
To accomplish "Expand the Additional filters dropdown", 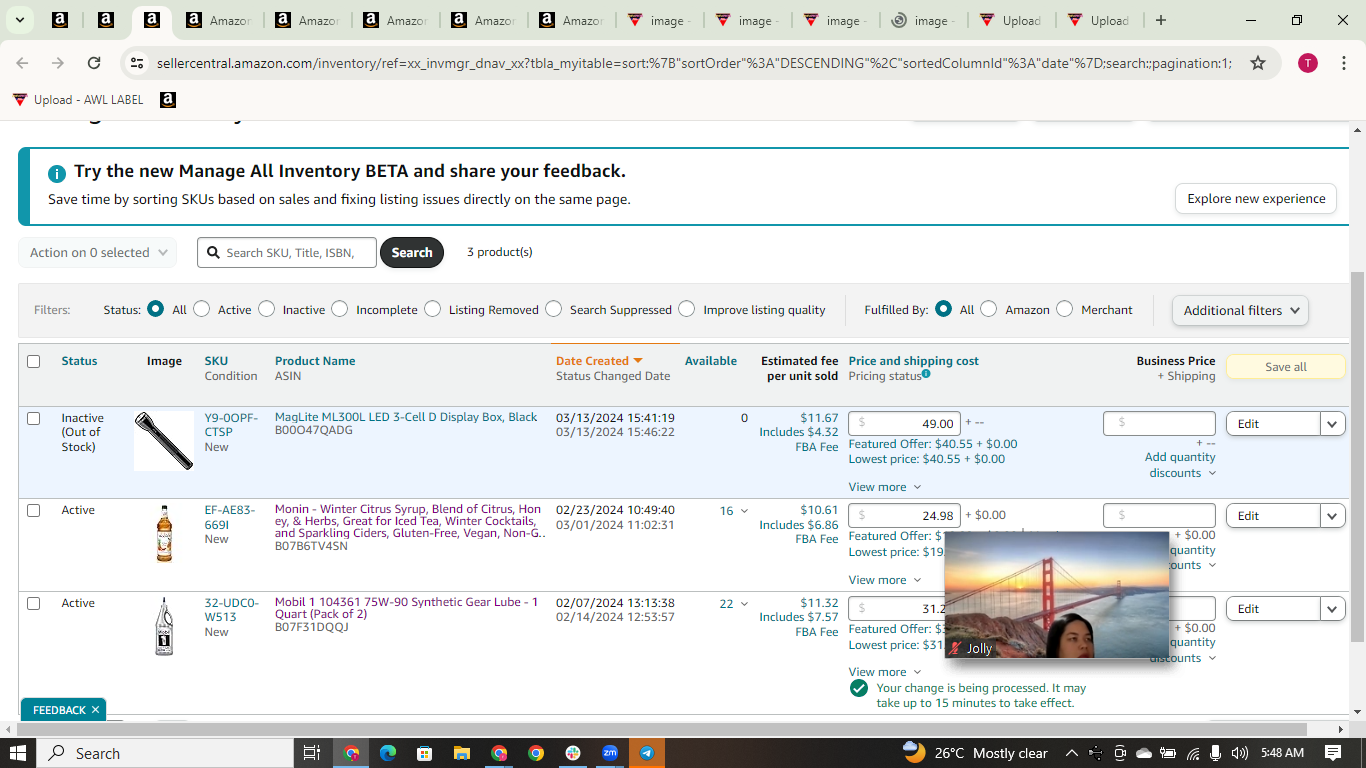I will click(x=1240, y=310).
